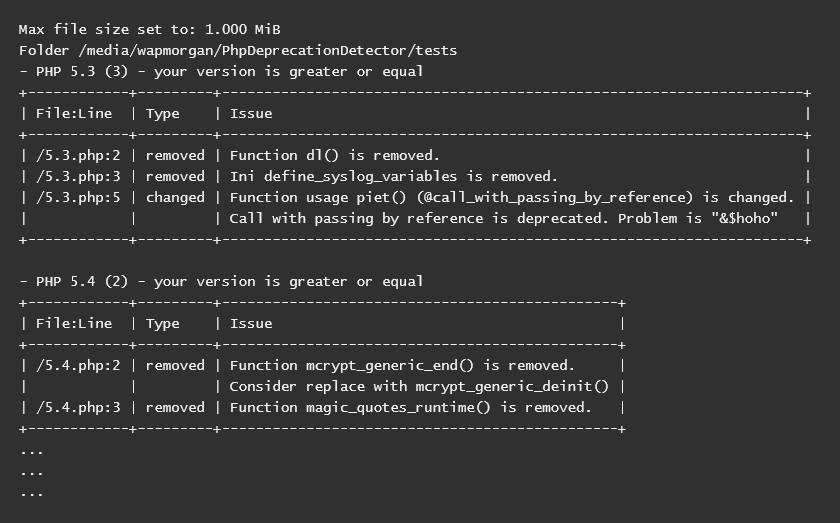Click "Function mcrypt_generic_end() is removed." issue
Viewport: 840px width, 523px height.
pos(402,365)
